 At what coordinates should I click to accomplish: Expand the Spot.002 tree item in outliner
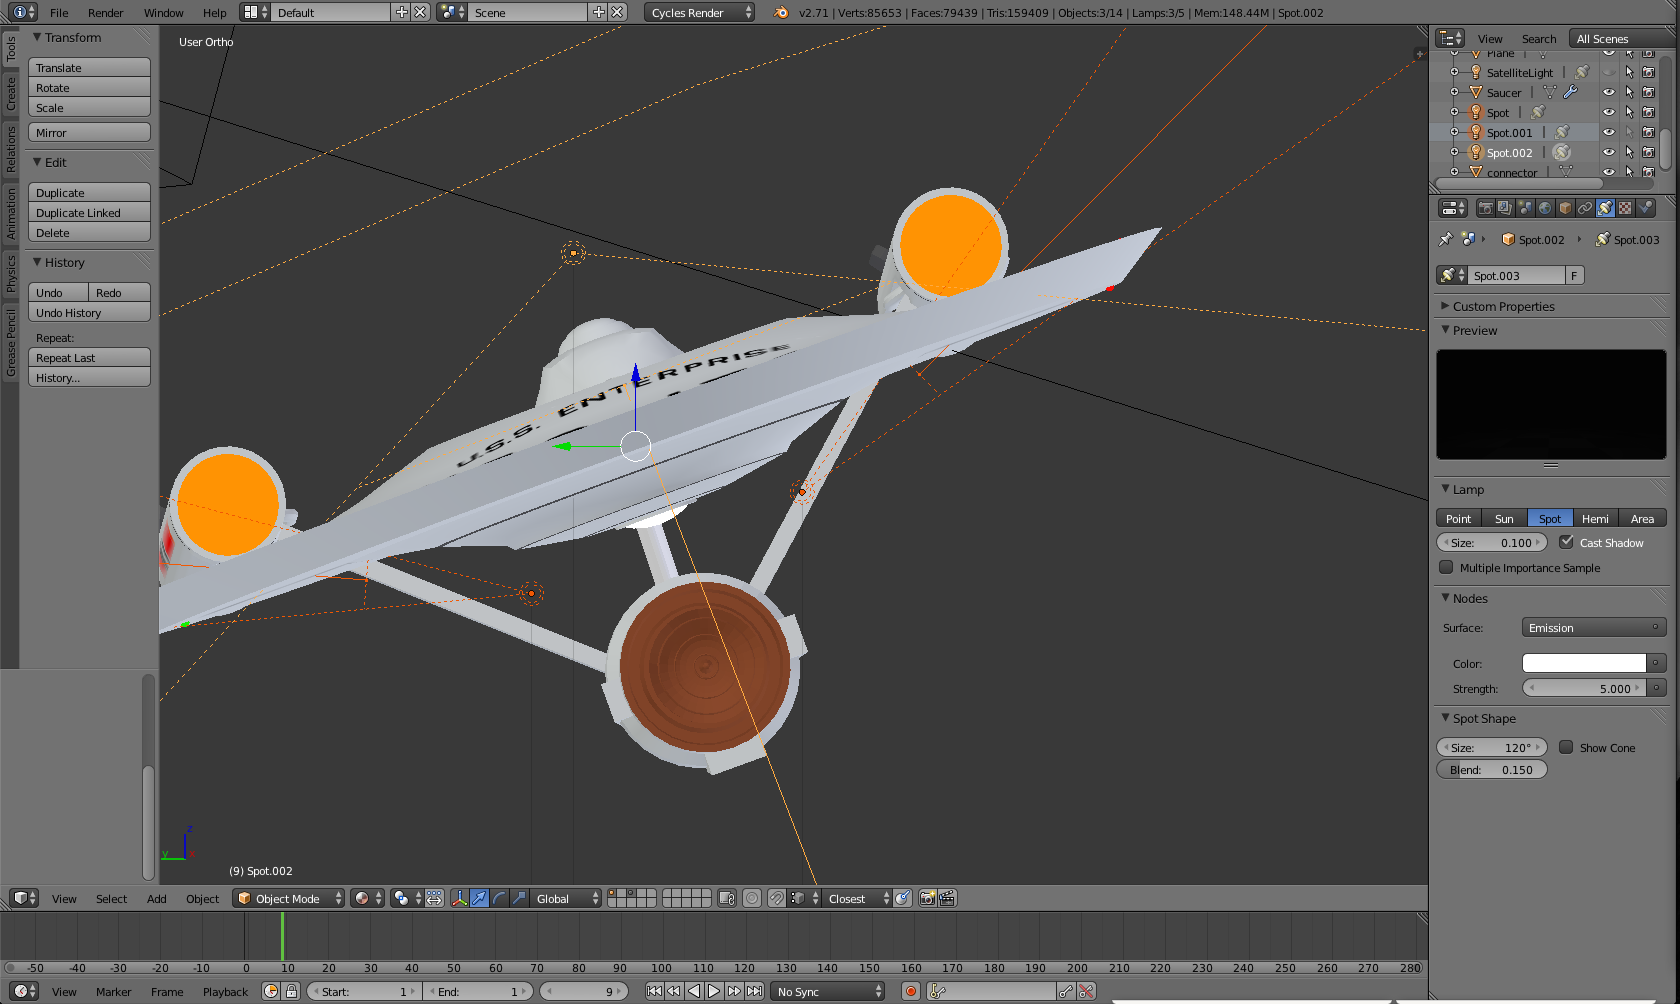pos(1455,152)
